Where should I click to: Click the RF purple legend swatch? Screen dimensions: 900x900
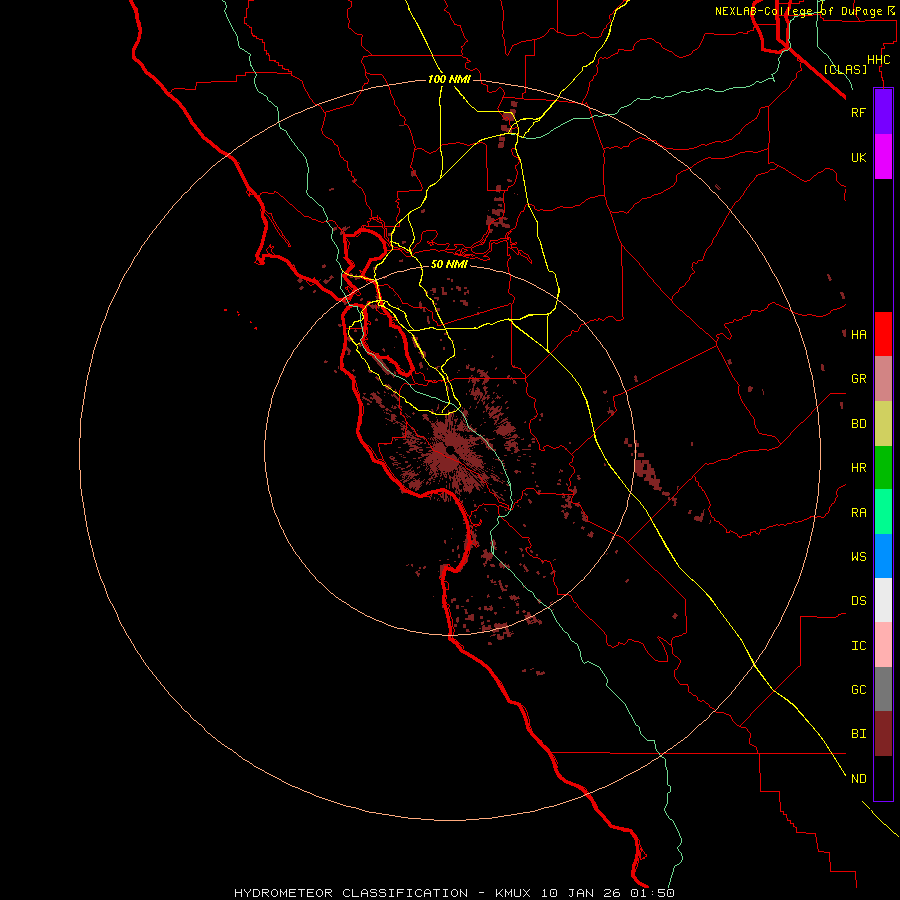pyautogui.click(x=883, y=112)
